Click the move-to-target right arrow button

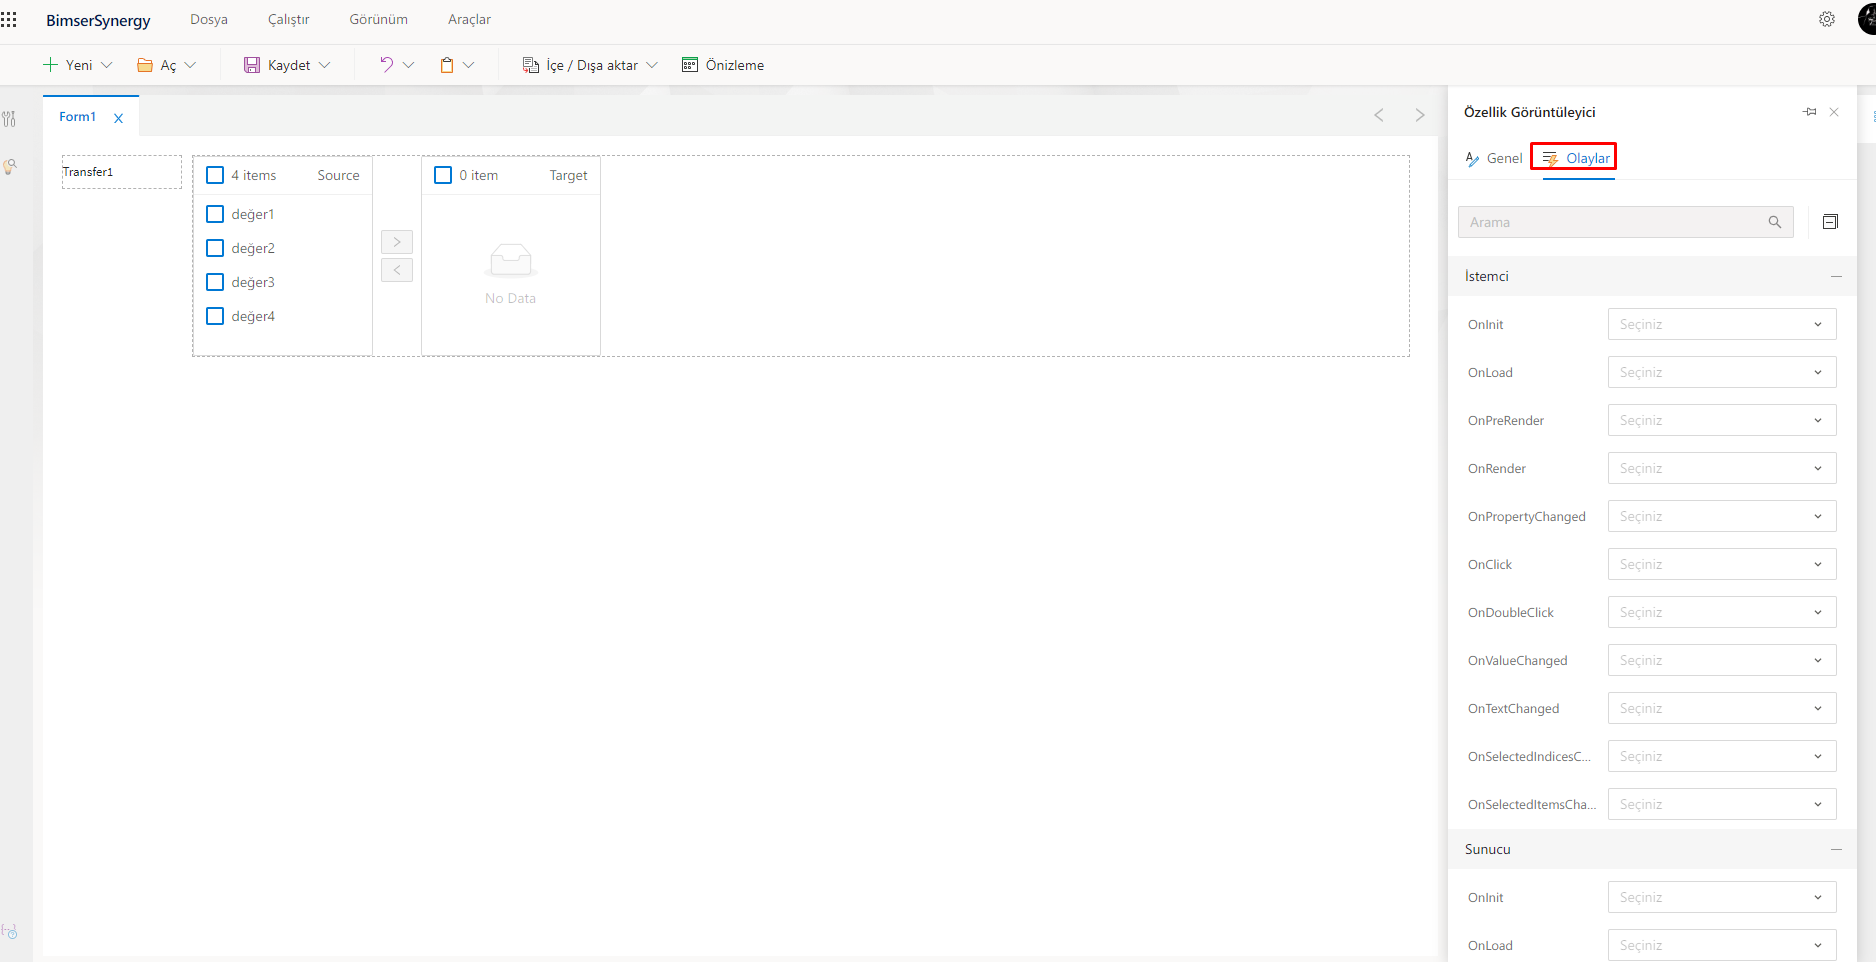coord(397,242)
